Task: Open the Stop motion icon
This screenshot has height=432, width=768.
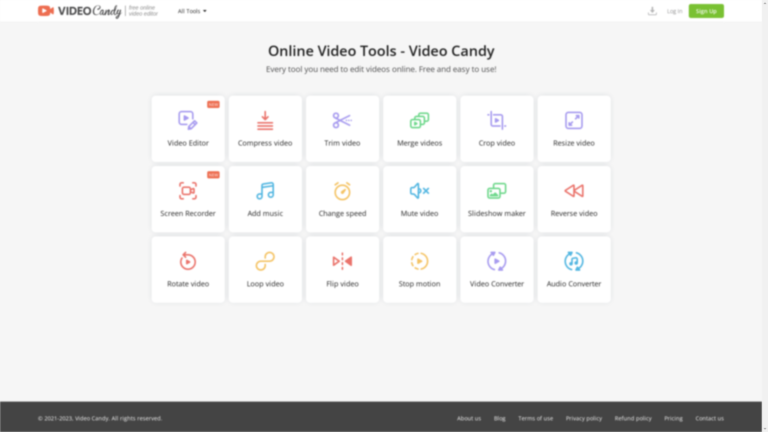Action: tap(419, 261)
